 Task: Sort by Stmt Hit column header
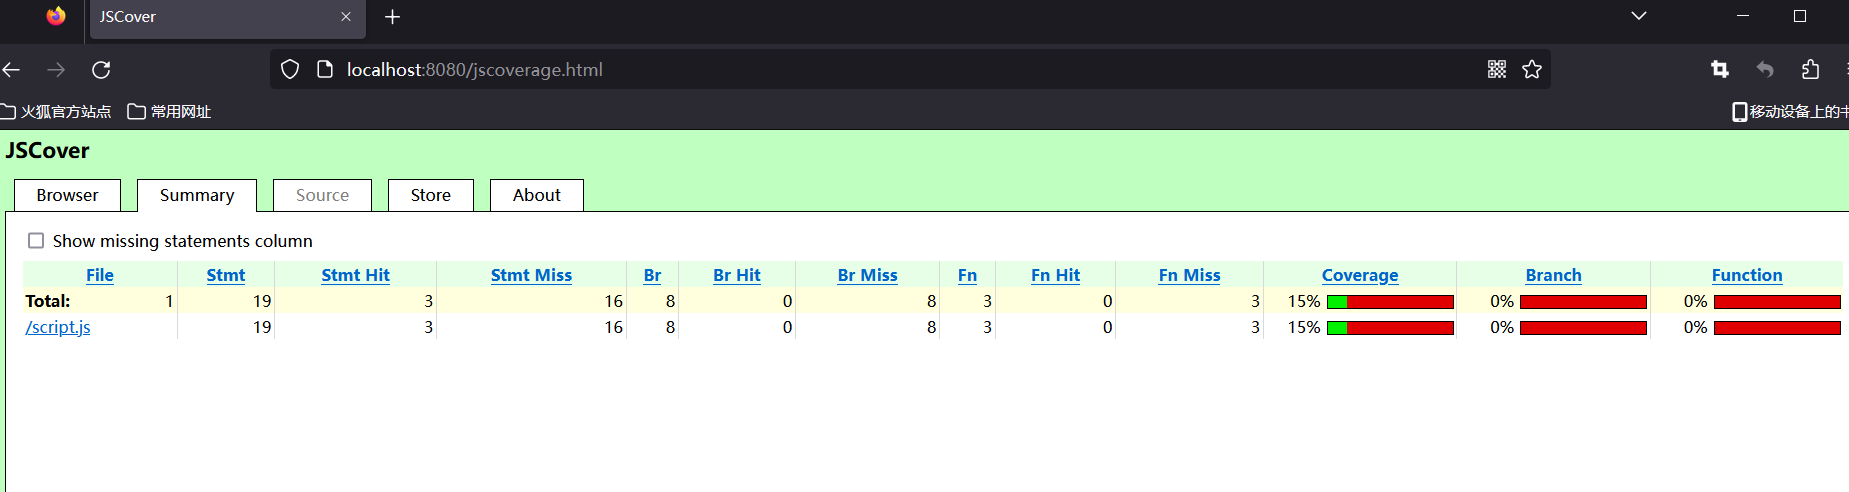coord(355,275)
